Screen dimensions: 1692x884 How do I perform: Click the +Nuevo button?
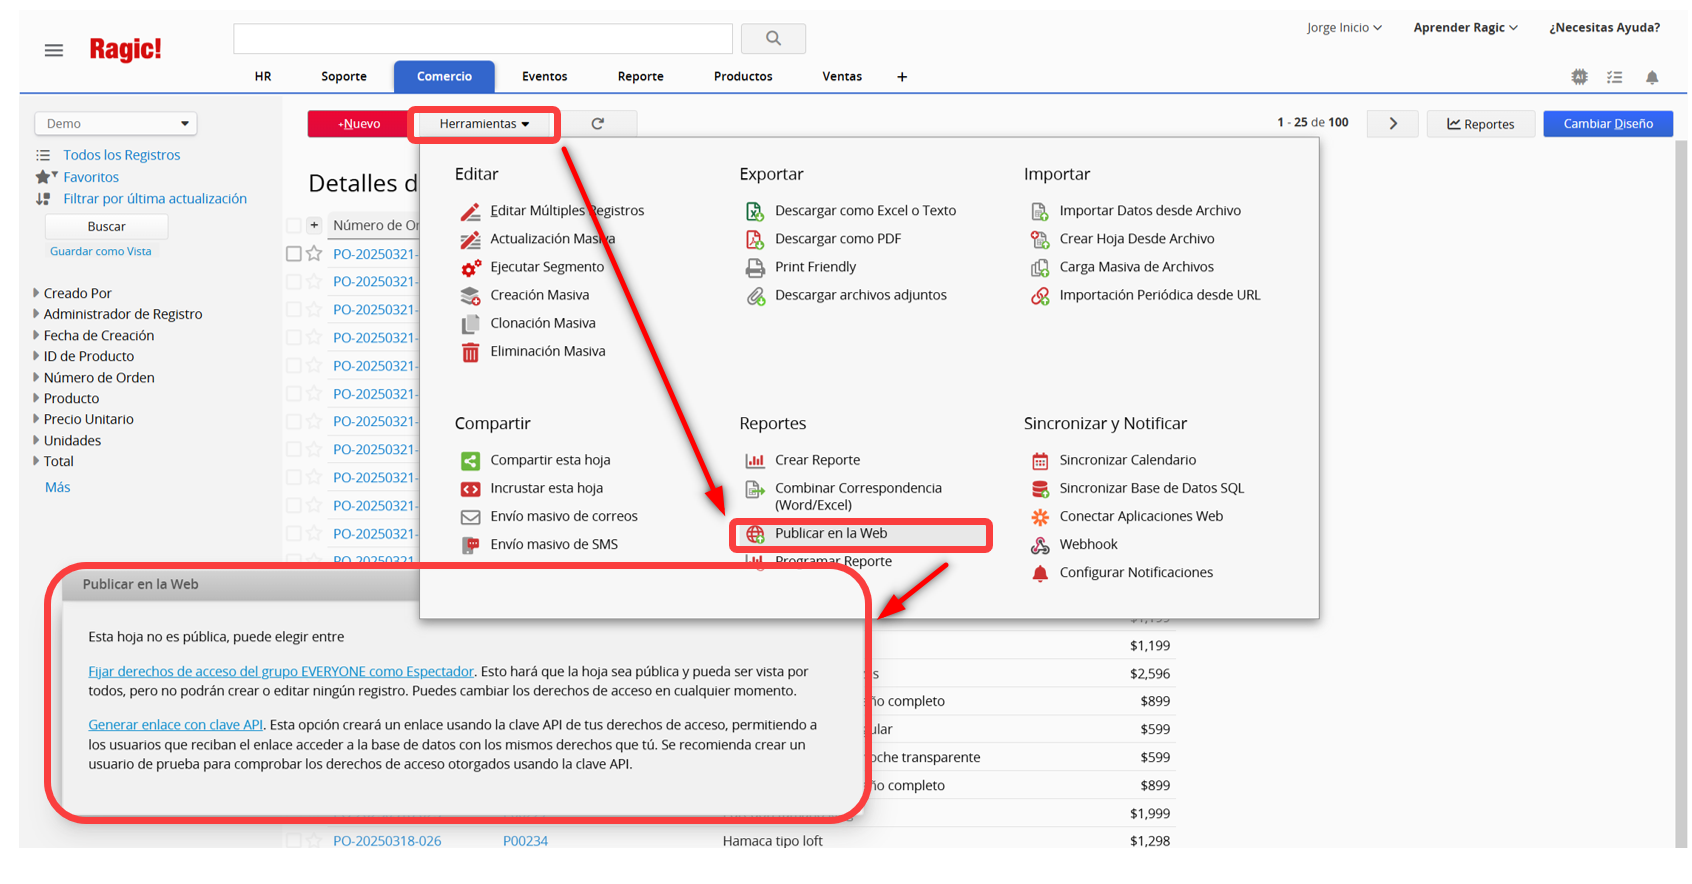pos(359,124)
